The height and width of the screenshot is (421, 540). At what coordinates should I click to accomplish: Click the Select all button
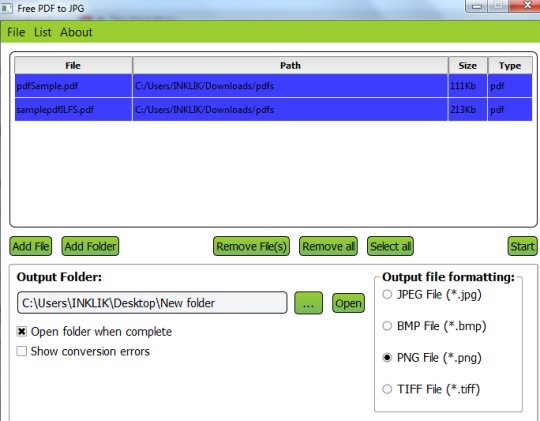pyautogui.click(x=390, y=246)
